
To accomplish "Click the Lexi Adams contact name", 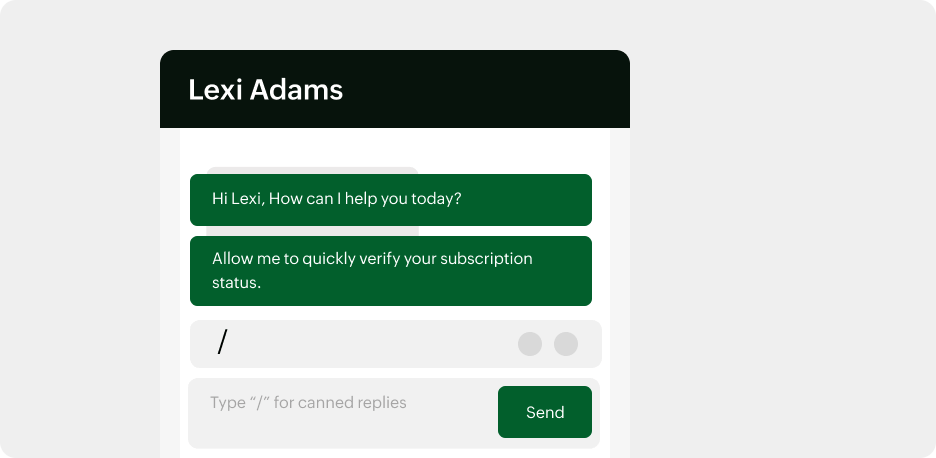I will tap(265, 90).
